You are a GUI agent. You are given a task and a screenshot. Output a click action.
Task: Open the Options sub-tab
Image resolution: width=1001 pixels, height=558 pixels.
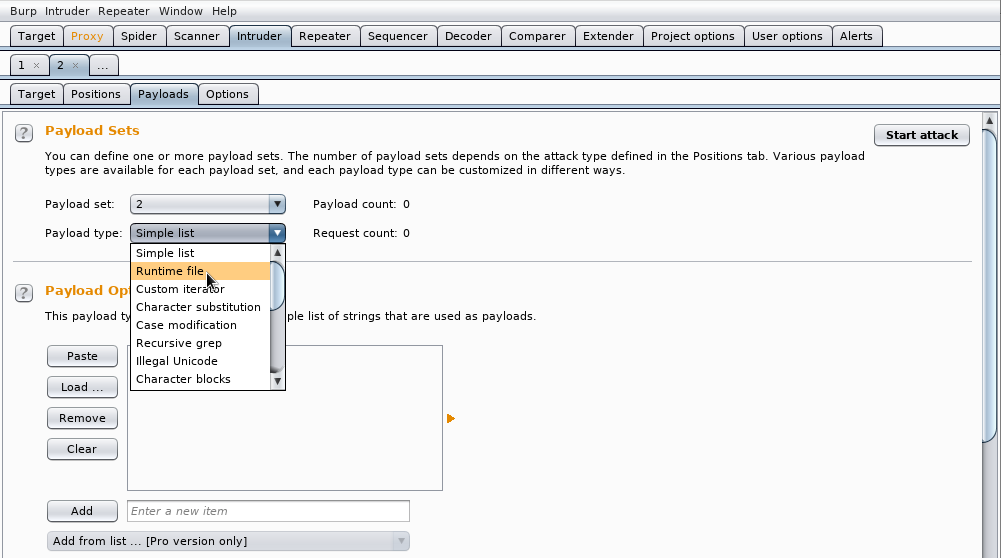[x=227, y=94]
